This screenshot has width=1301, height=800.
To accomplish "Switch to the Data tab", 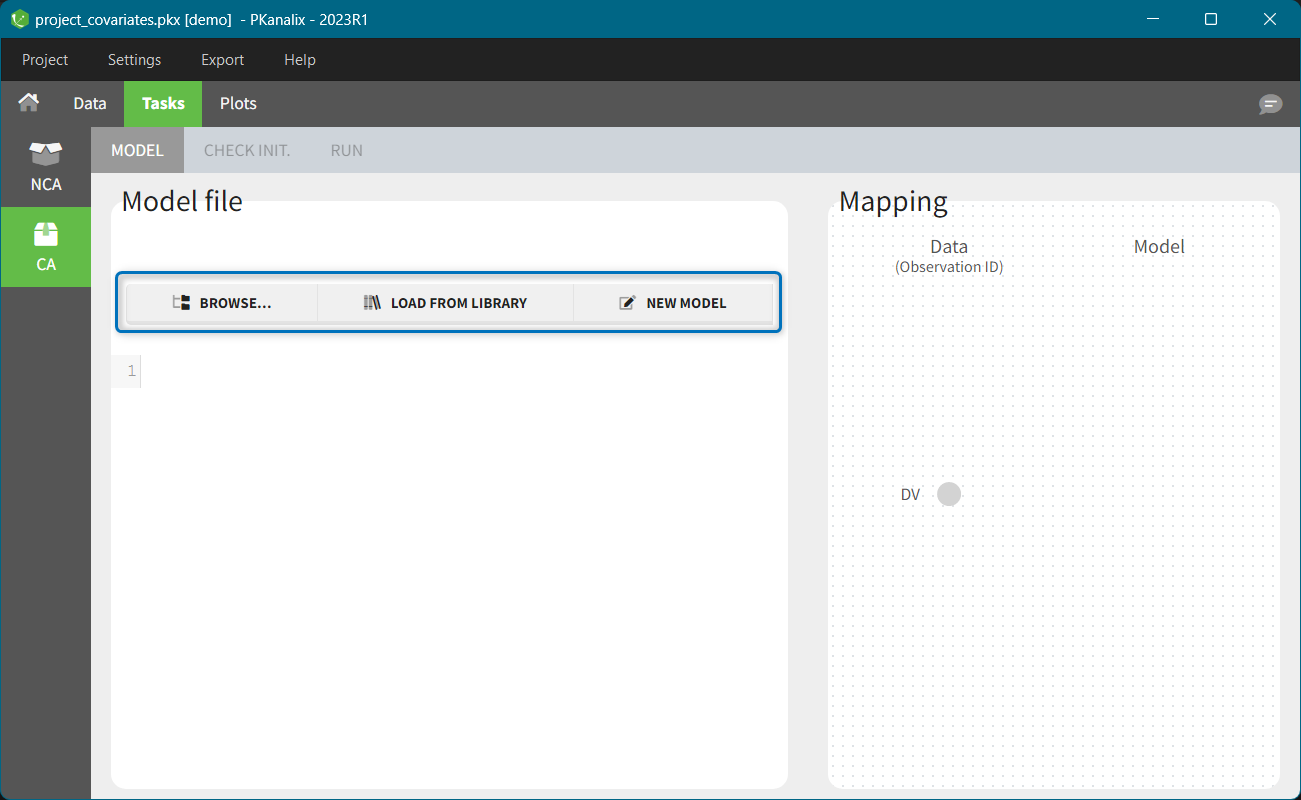I will point(90,103).
